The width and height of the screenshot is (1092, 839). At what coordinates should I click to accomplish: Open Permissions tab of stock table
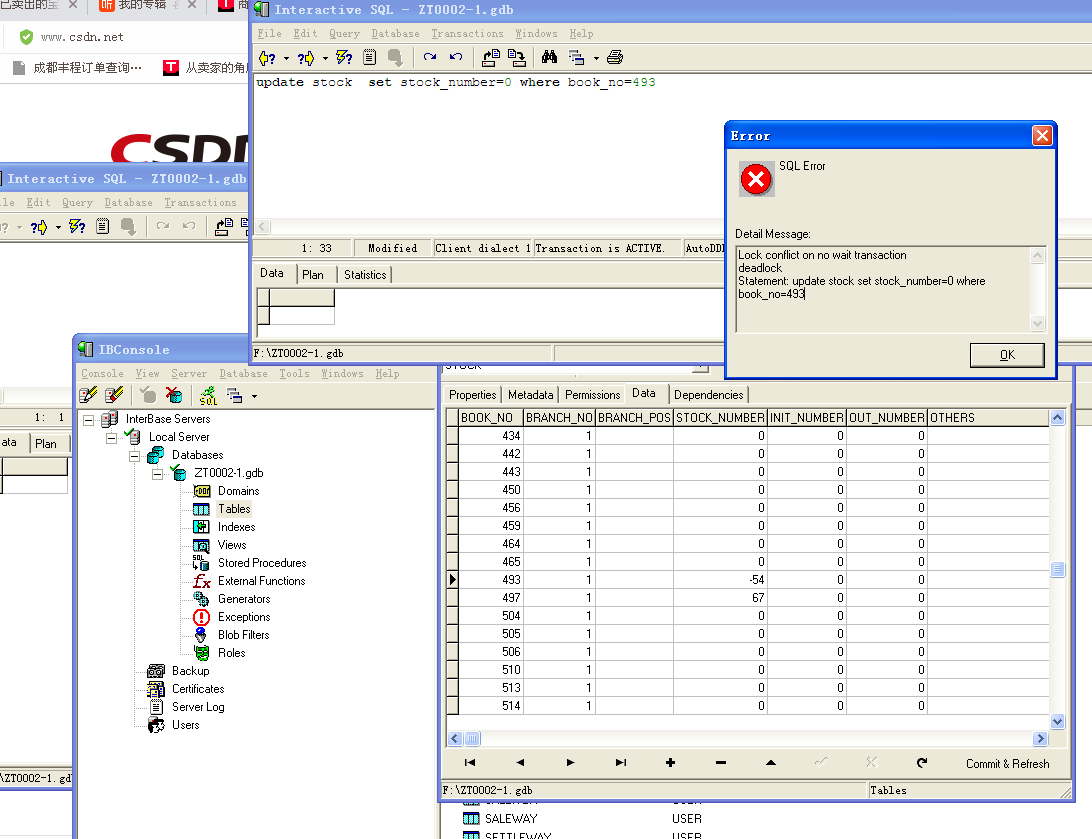593,395
